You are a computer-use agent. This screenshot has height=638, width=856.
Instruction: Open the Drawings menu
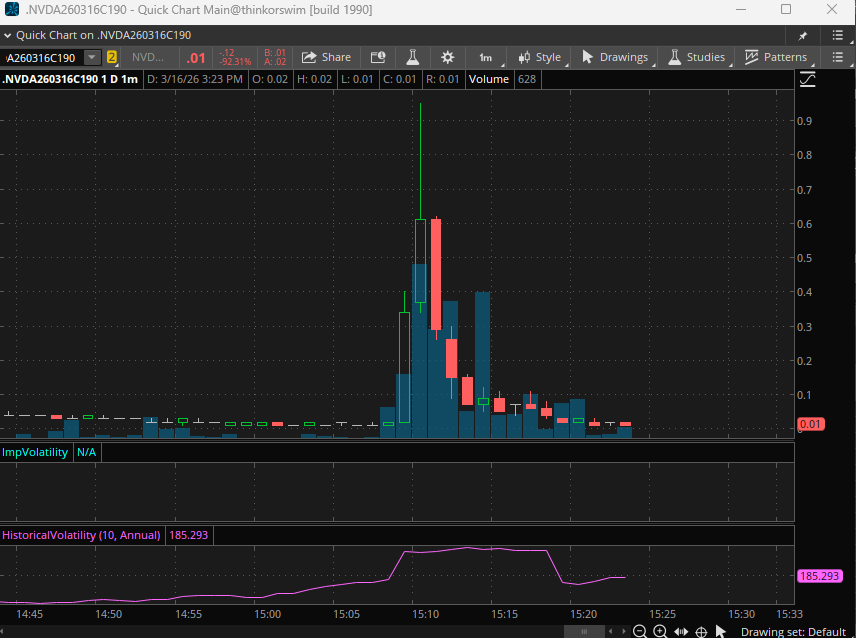(615, 57)
